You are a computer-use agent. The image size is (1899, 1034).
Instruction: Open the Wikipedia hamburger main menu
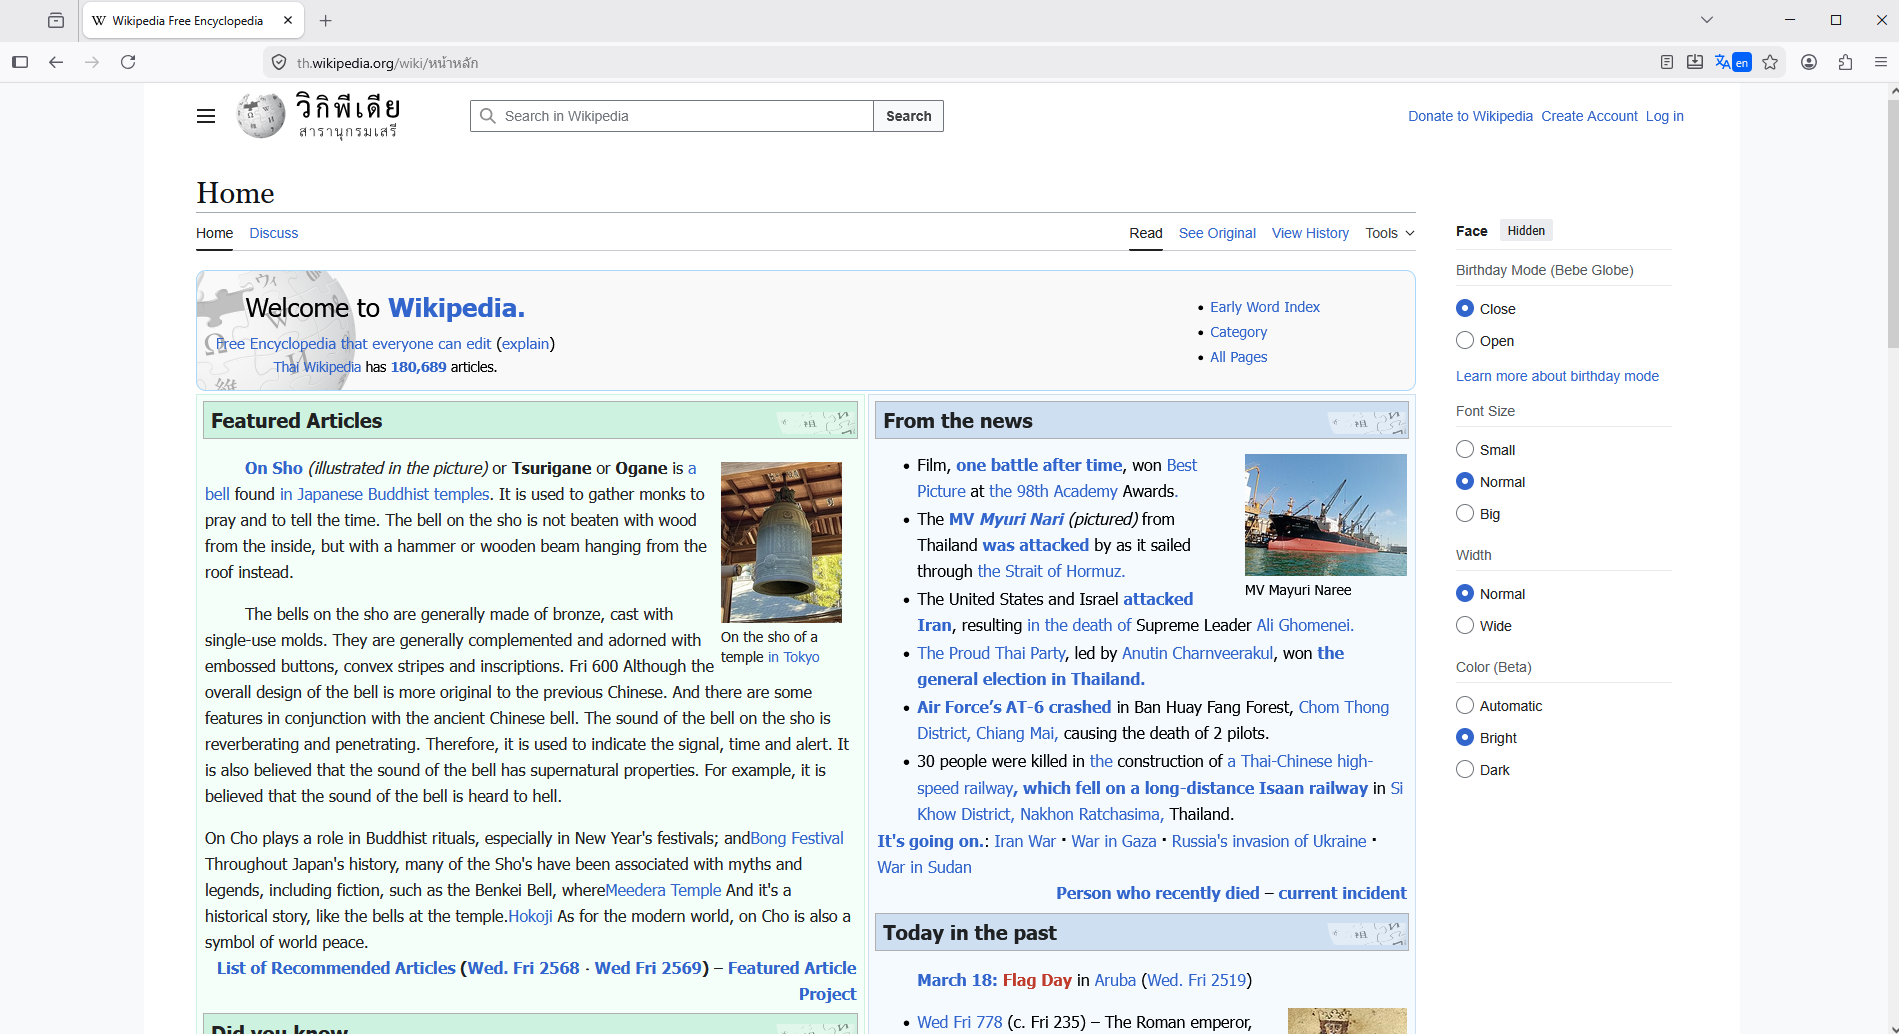tap(206, 116)
